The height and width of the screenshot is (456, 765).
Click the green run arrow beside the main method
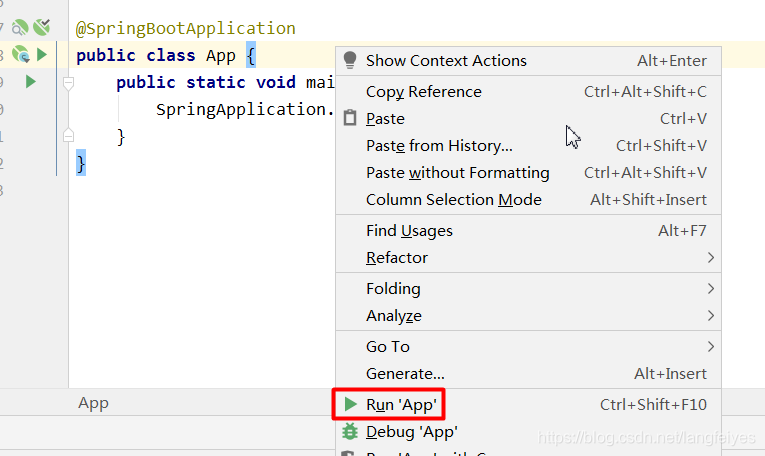coord(31,81)
